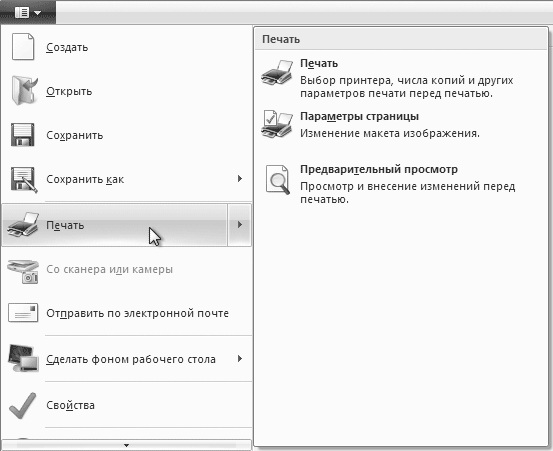Expand the Сохранить как submenu arrow
The height and width of the screenshot is (451, 553).
[x=240, y=179]
